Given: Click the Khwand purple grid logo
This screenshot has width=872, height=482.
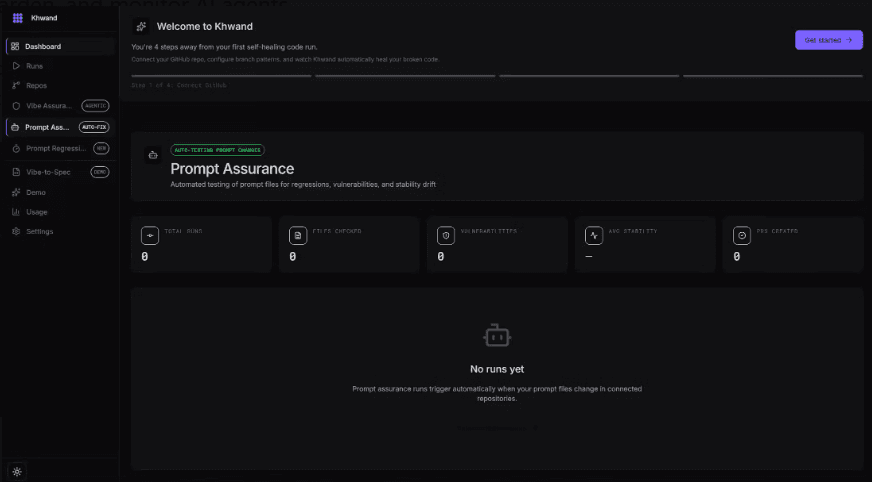Looking at the screenshot, I should click(18, 18).
